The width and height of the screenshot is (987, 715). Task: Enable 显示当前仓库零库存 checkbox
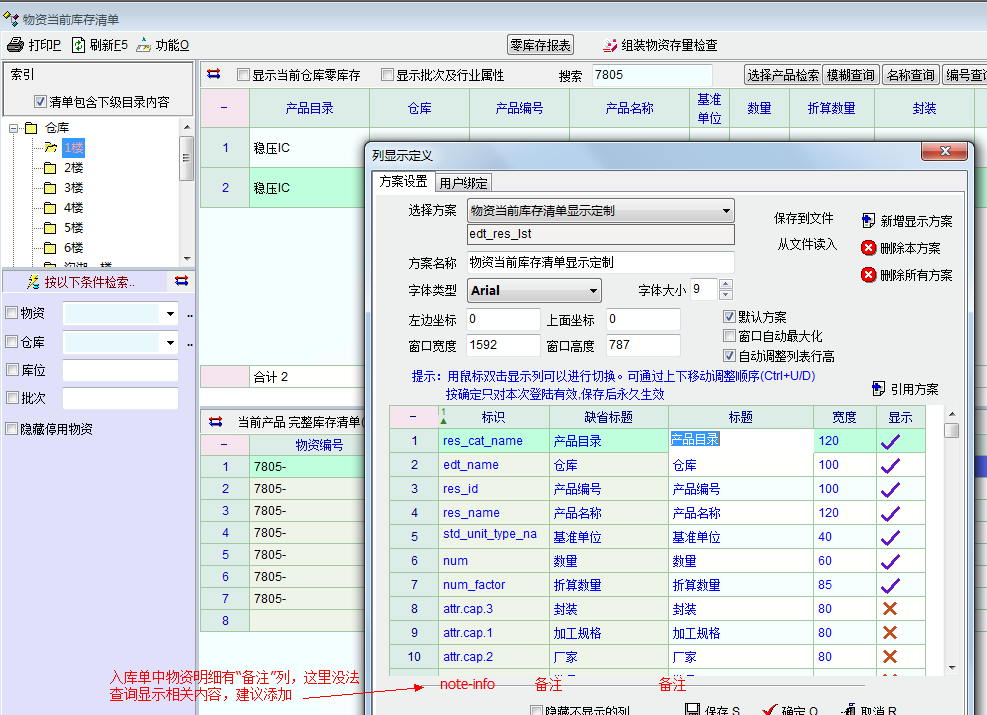tap(243, 75)
